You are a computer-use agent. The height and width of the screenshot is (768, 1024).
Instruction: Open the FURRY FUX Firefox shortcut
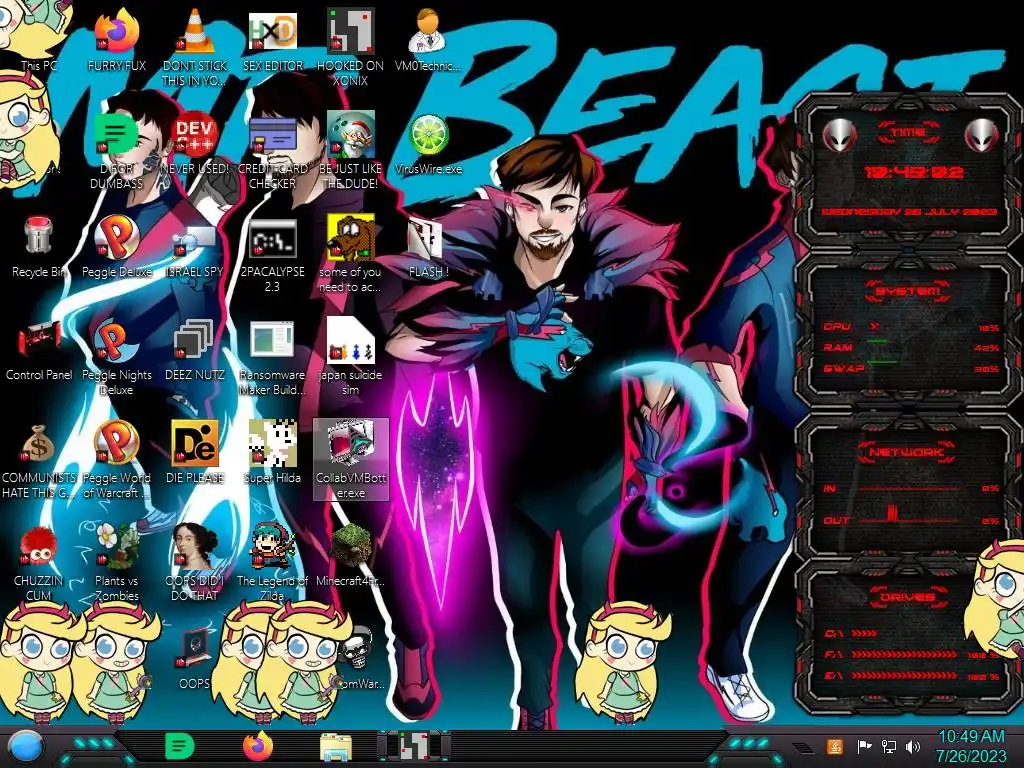116,40
